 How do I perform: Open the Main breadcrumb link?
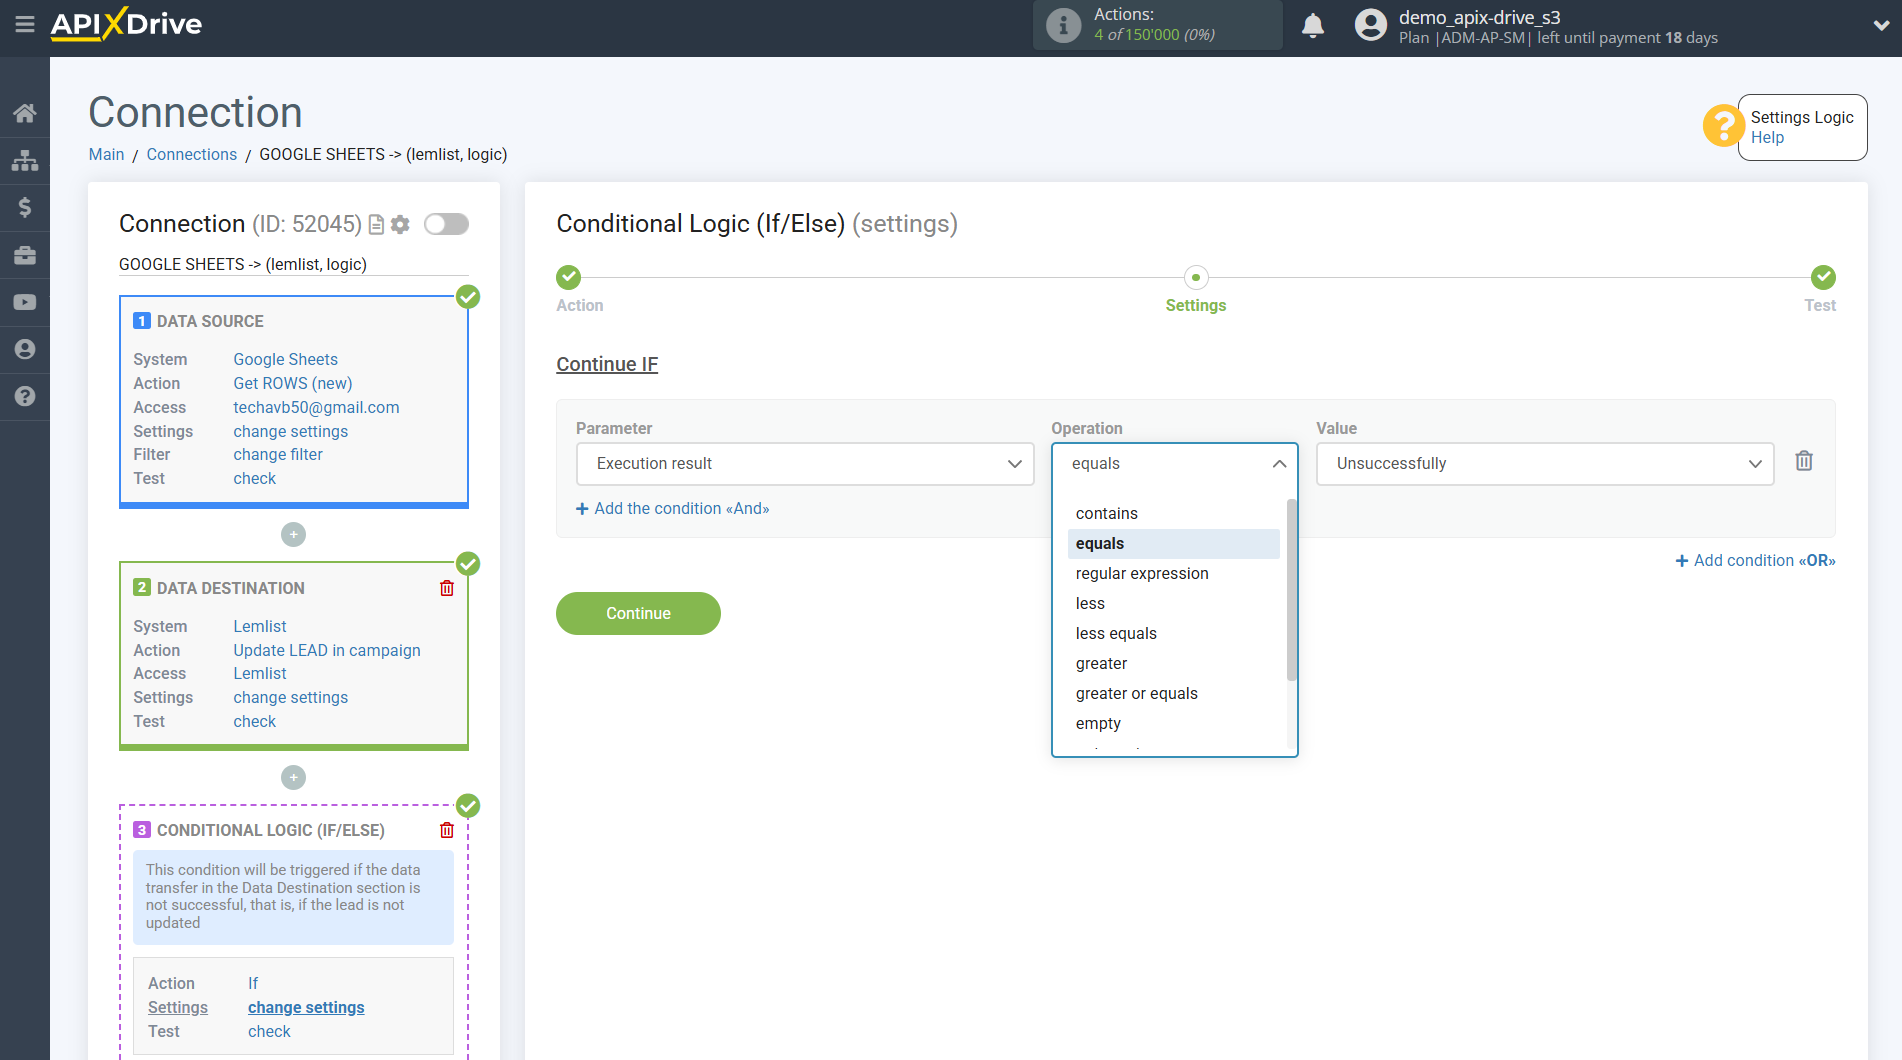tap(106, 154)
